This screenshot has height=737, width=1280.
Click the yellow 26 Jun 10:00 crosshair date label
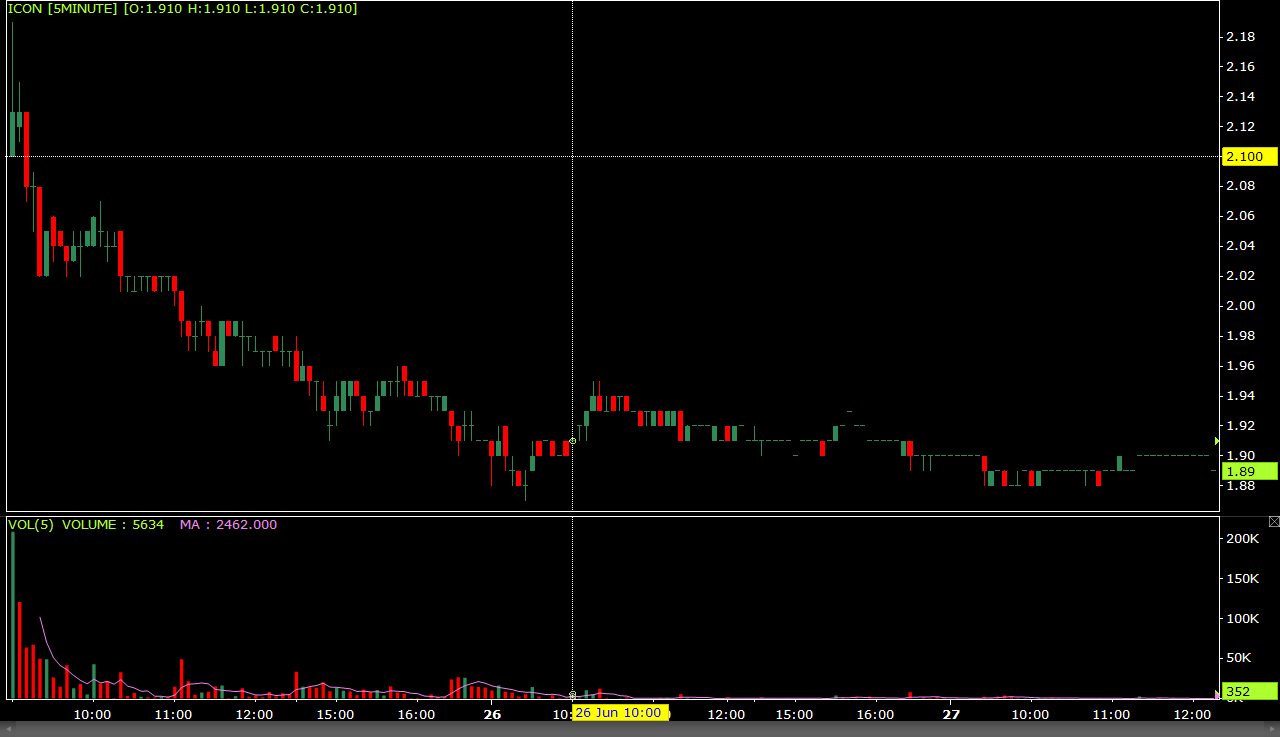[x=619, y=713]
